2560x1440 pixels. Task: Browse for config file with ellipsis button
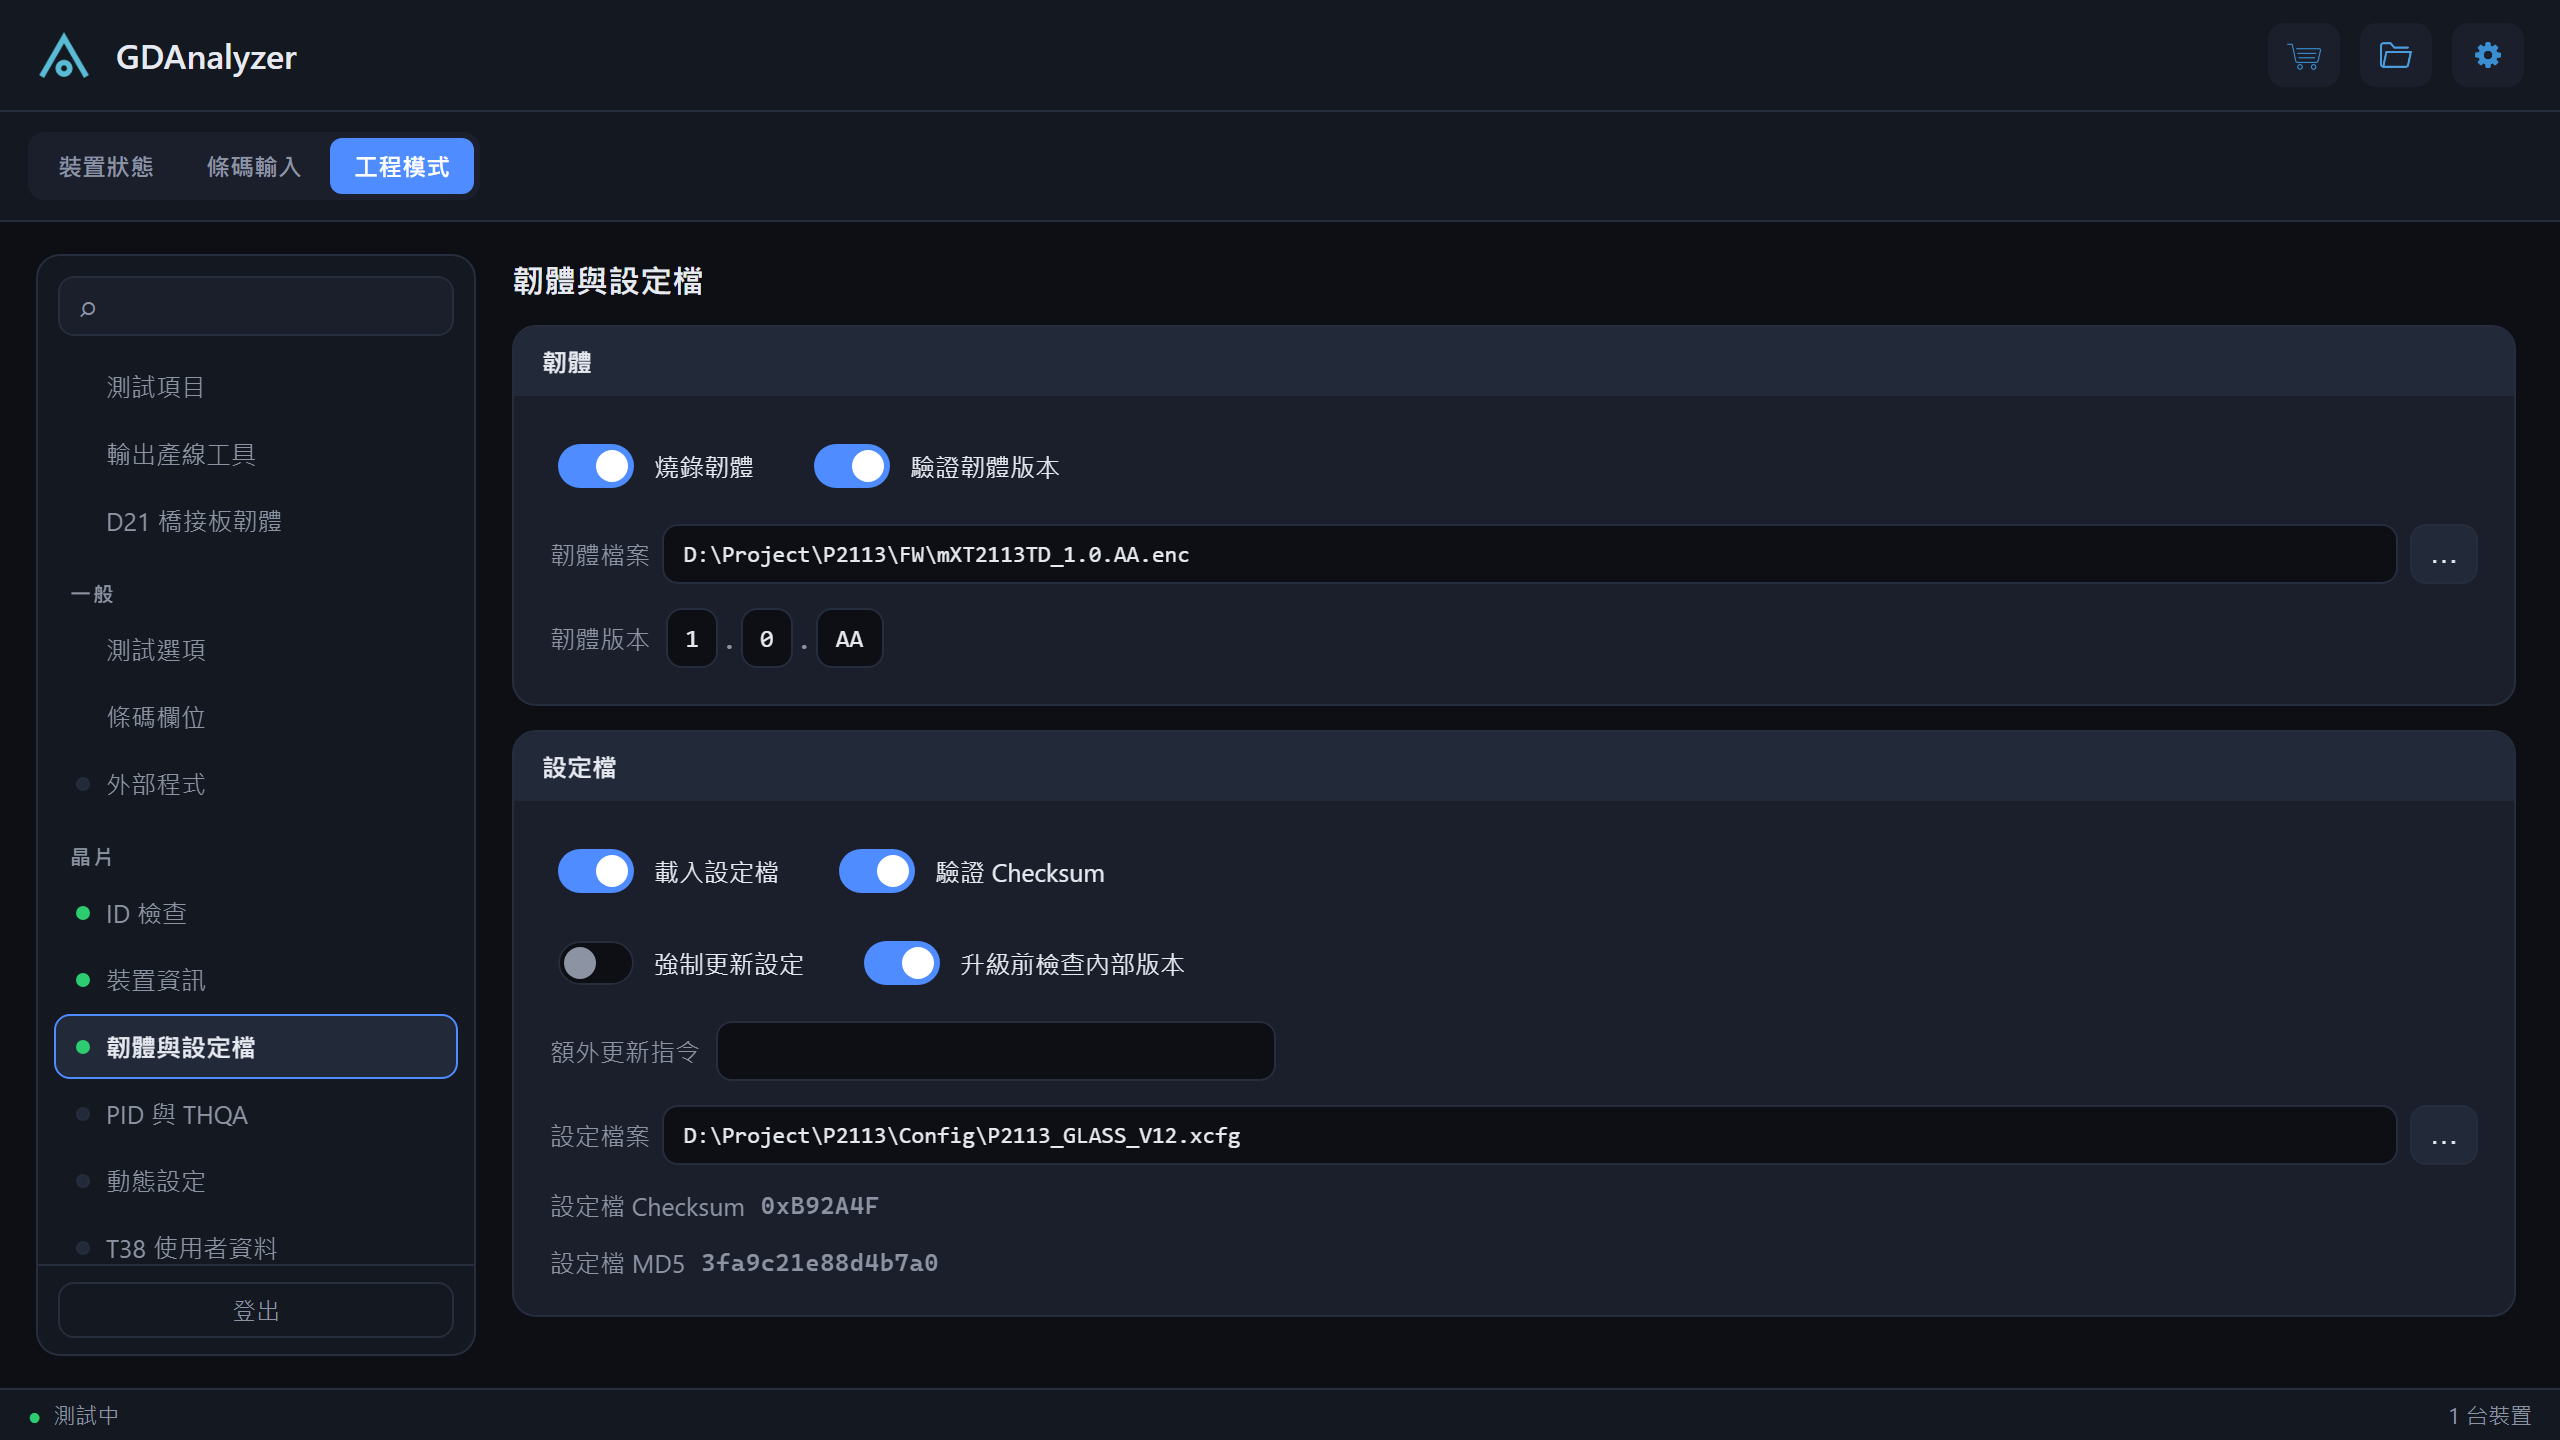(2443, 1135)
